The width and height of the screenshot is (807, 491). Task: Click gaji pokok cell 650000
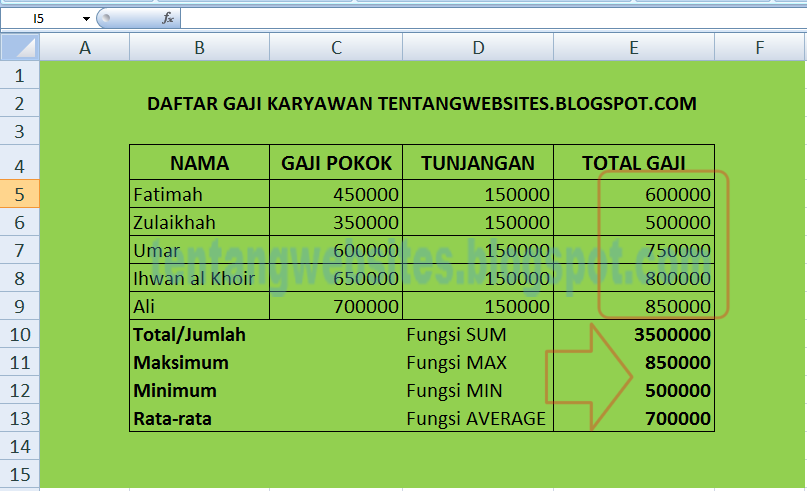point(336,278)
